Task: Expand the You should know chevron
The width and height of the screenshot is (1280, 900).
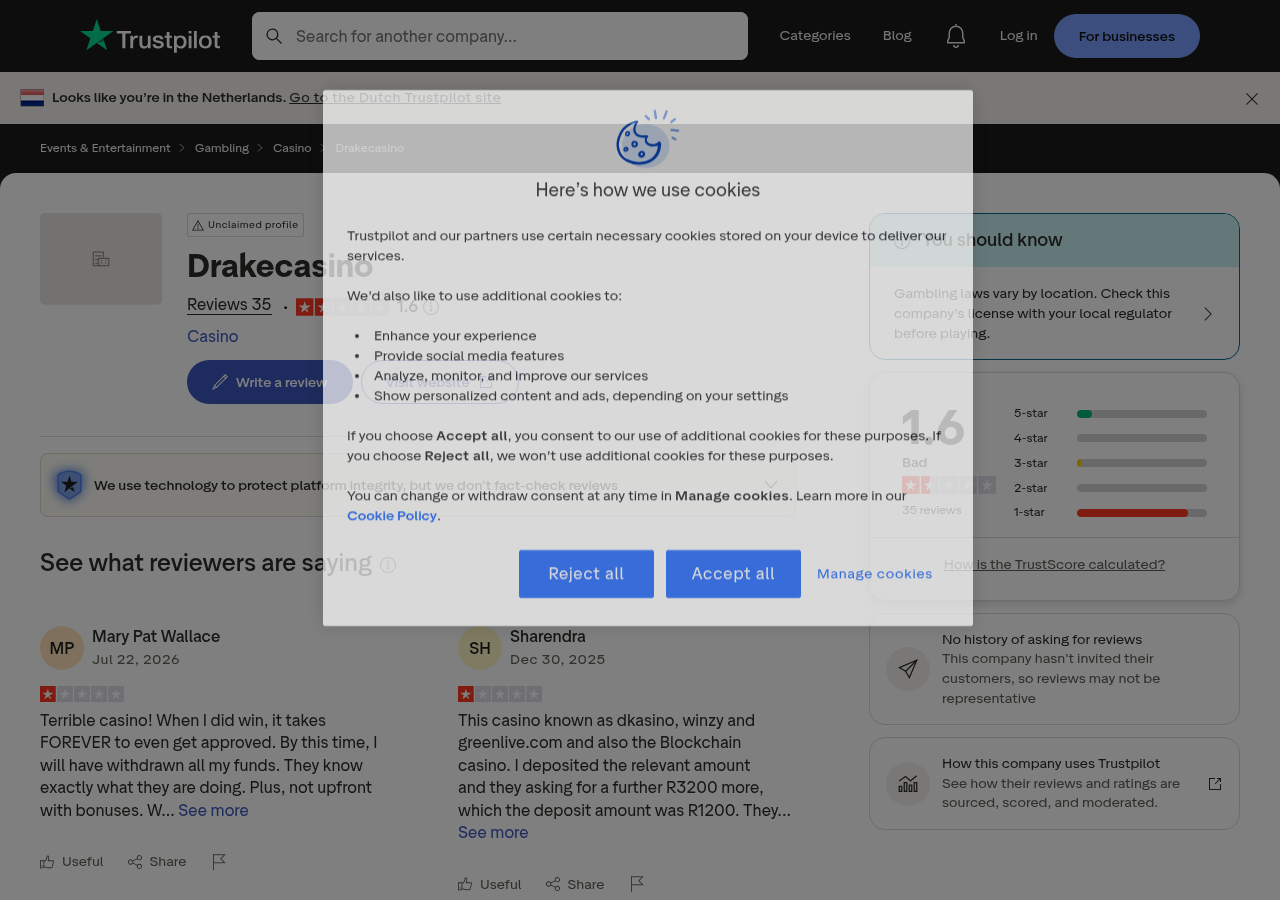Action: [x=1208, y=314]
